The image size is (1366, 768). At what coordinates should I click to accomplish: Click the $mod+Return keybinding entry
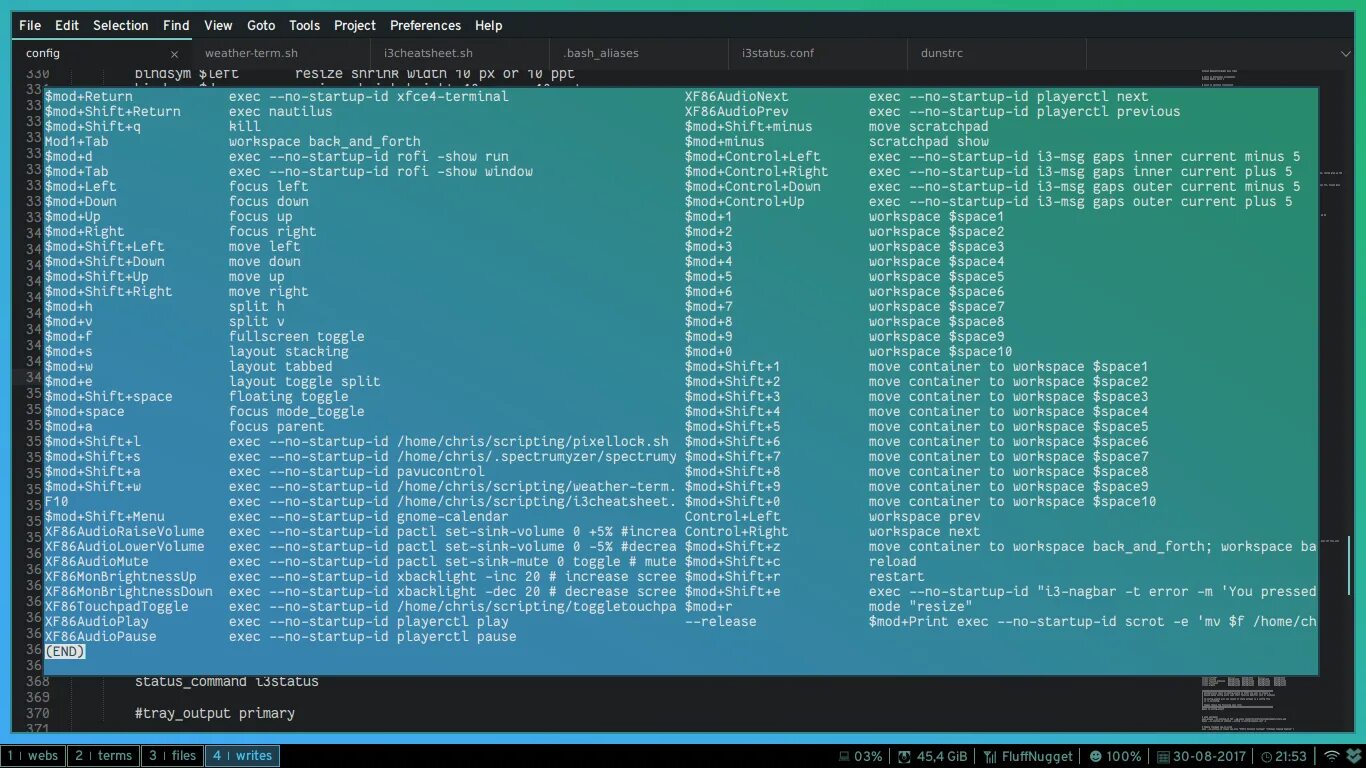click(88, 96)
